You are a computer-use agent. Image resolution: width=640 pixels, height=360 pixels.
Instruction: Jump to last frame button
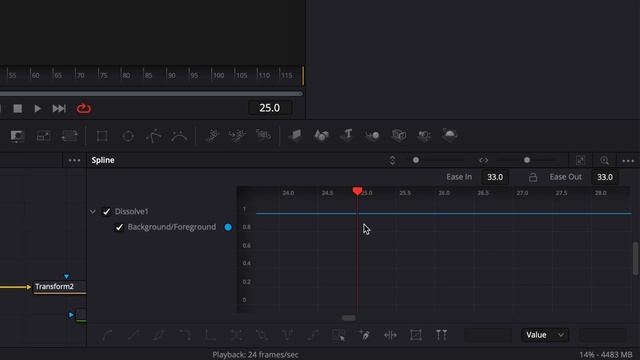point(59,109)
